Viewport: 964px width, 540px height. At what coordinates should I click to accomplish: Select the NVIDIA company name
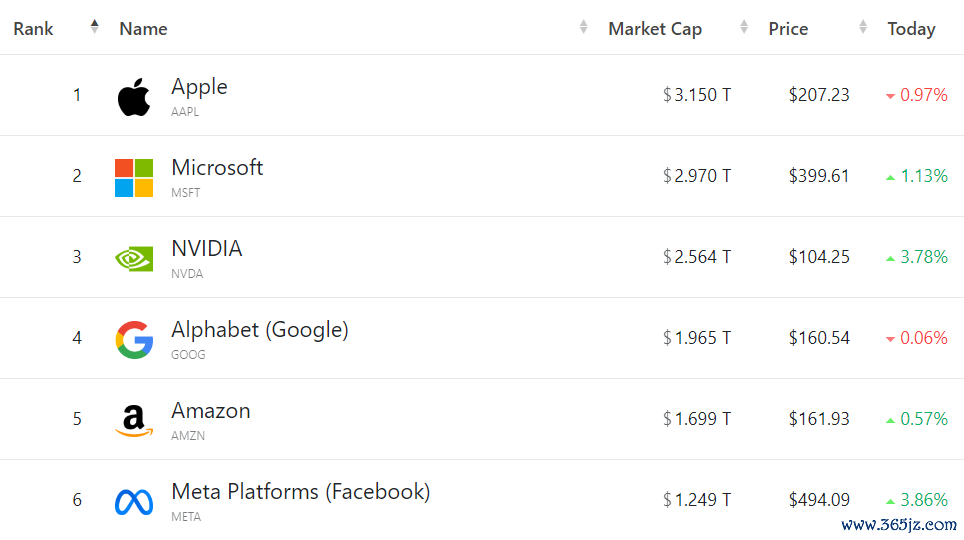(x=207, y=248)
